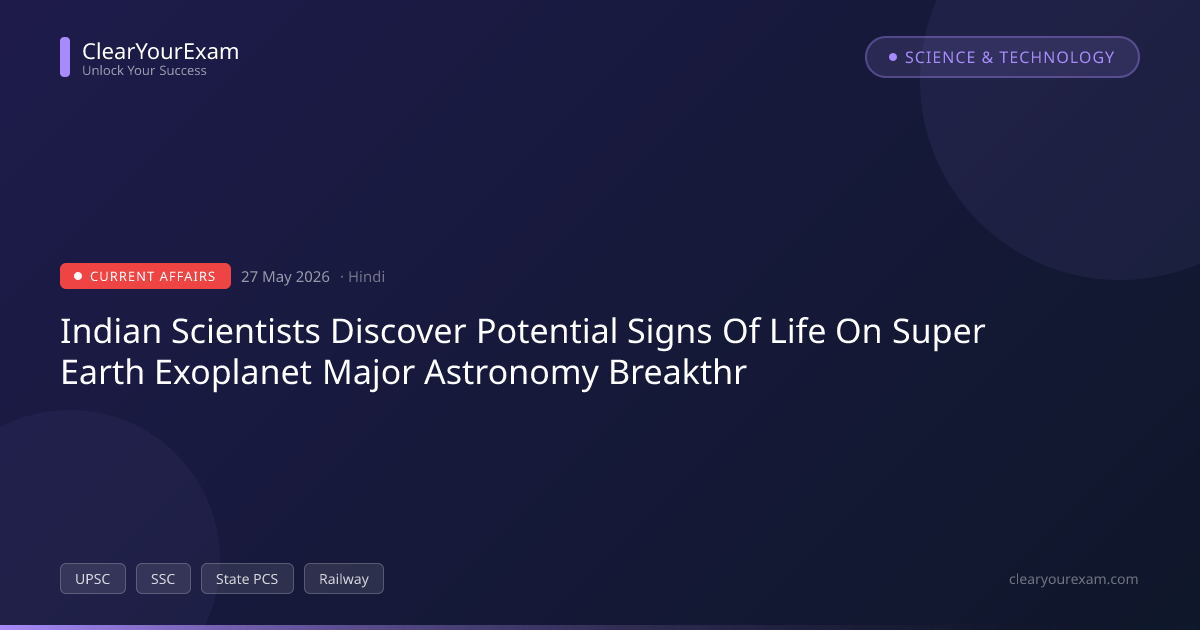Select the Railway tag
Viewport: 1200px width, 630px height.
(x=344, y=579)
